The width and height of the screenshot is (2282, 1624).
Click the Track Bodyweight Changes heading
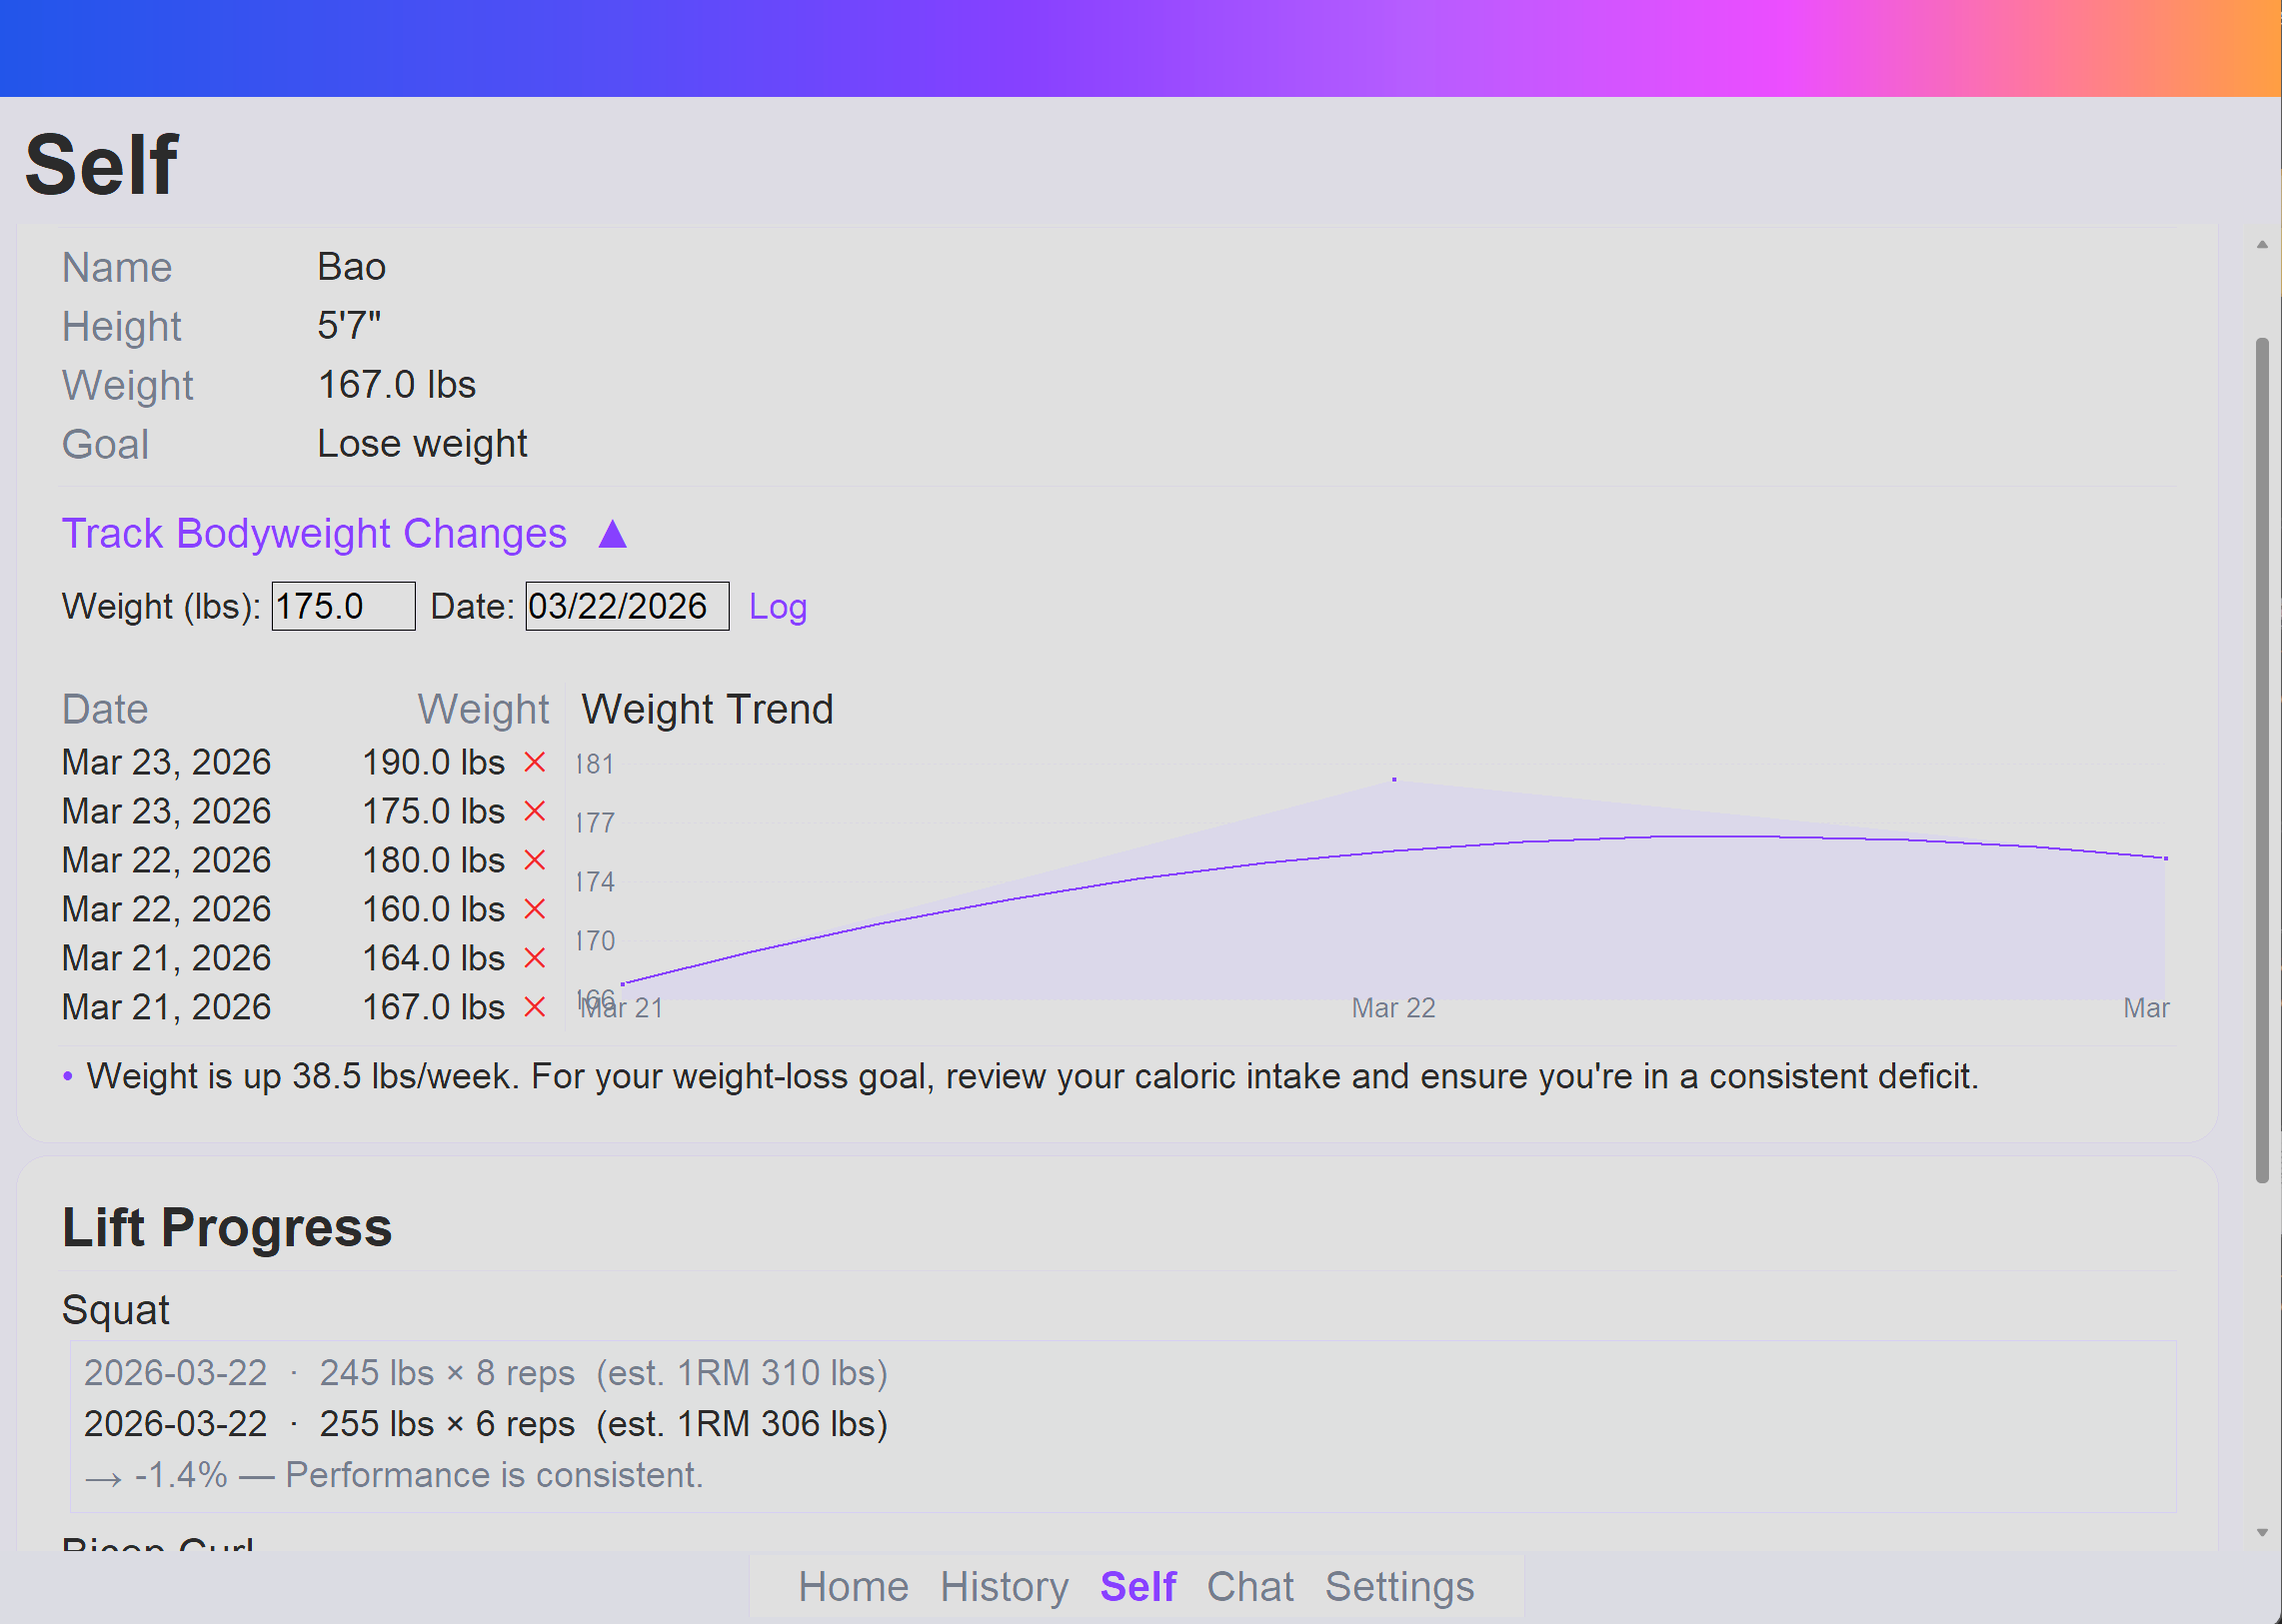(x=314, y=534)
